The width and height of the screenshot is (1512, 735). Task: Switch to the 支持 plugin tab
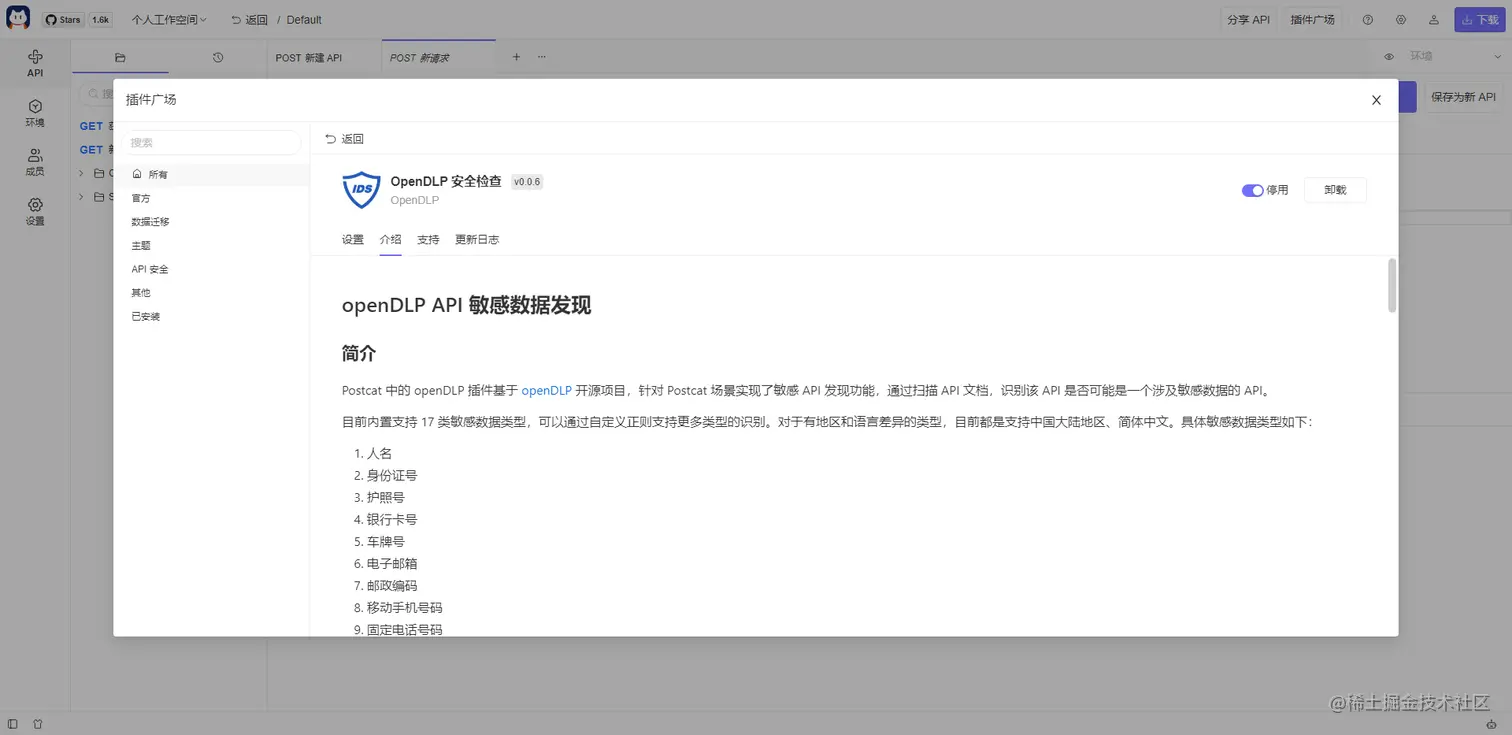click(x=428, y=240)
